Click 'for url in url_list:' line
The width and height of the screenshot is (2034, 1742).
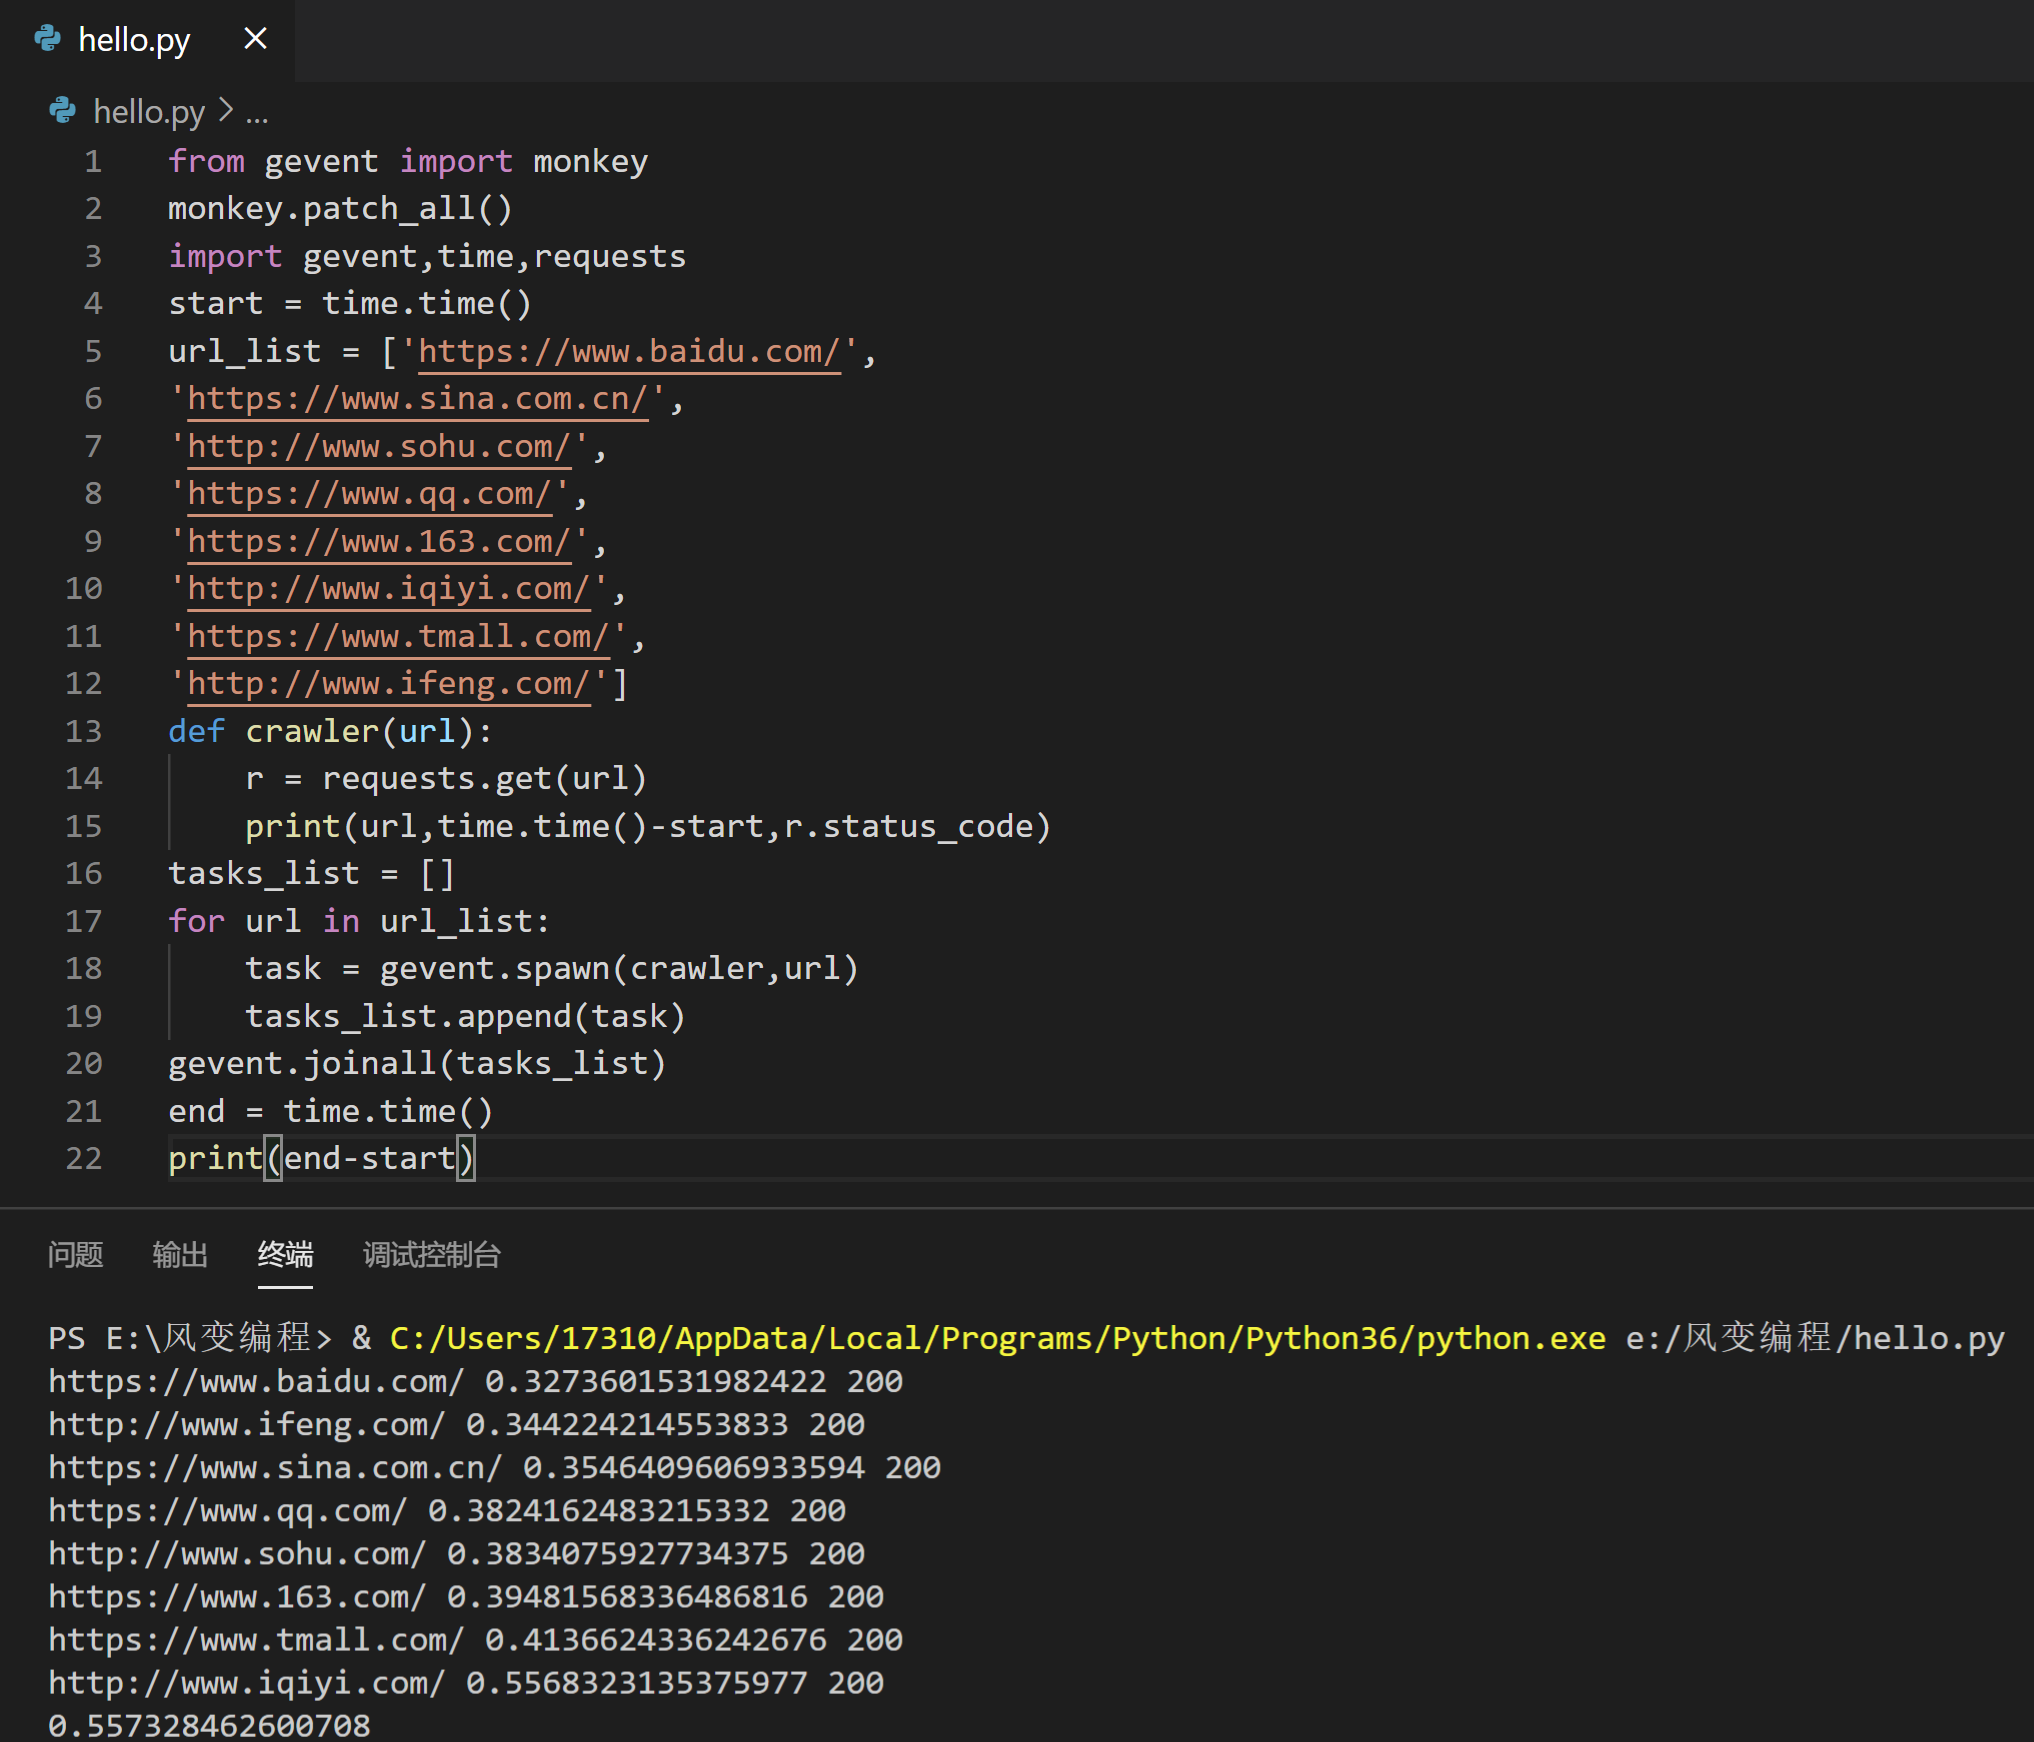359,922
